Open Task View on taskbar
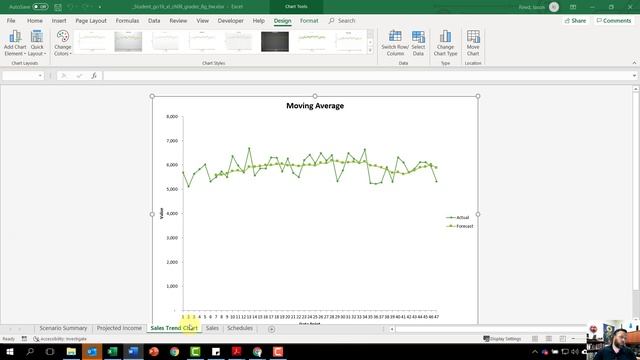 click(x=50, y=351)
